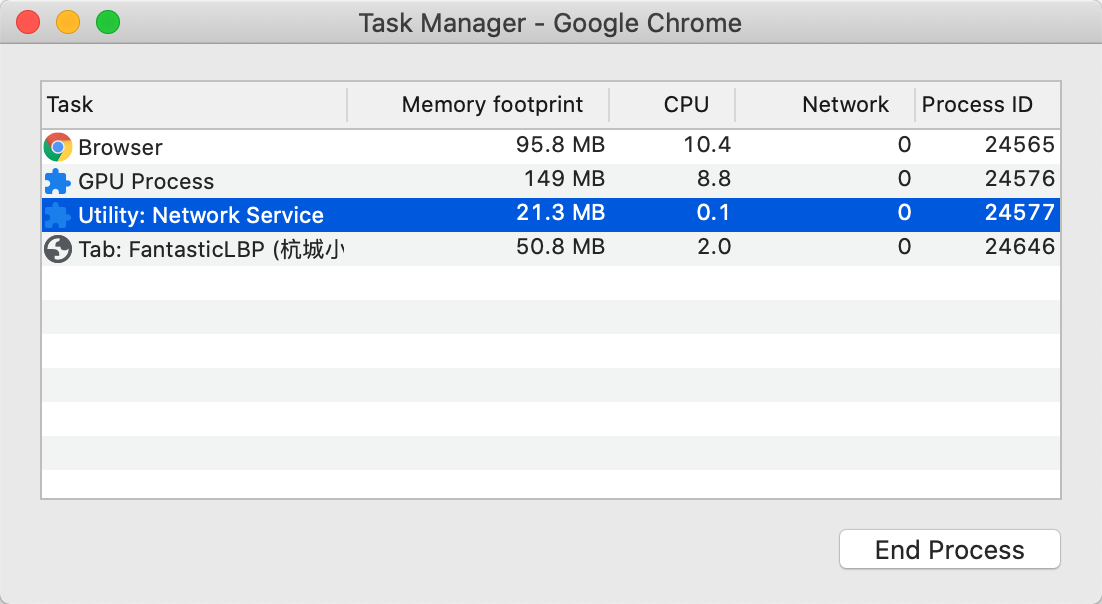Click the End Process button
1102x604 pixels.
click(949, 549)
